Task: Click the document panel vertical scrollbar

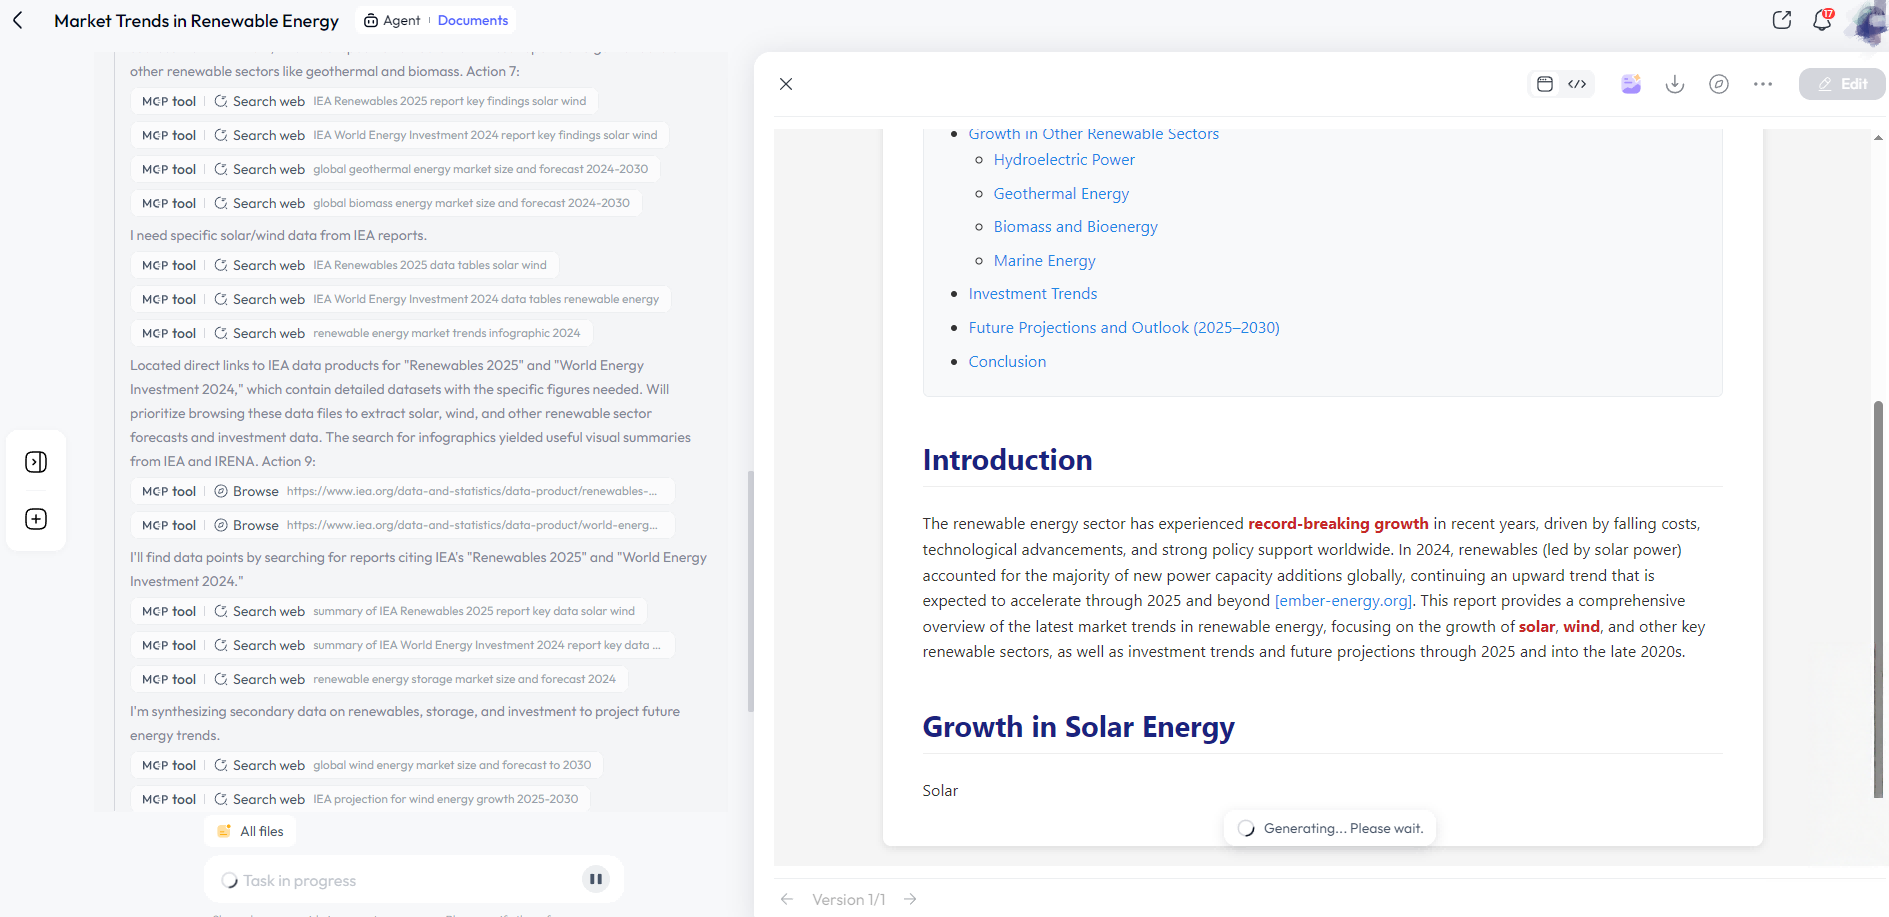Action: pos(1878,598)
